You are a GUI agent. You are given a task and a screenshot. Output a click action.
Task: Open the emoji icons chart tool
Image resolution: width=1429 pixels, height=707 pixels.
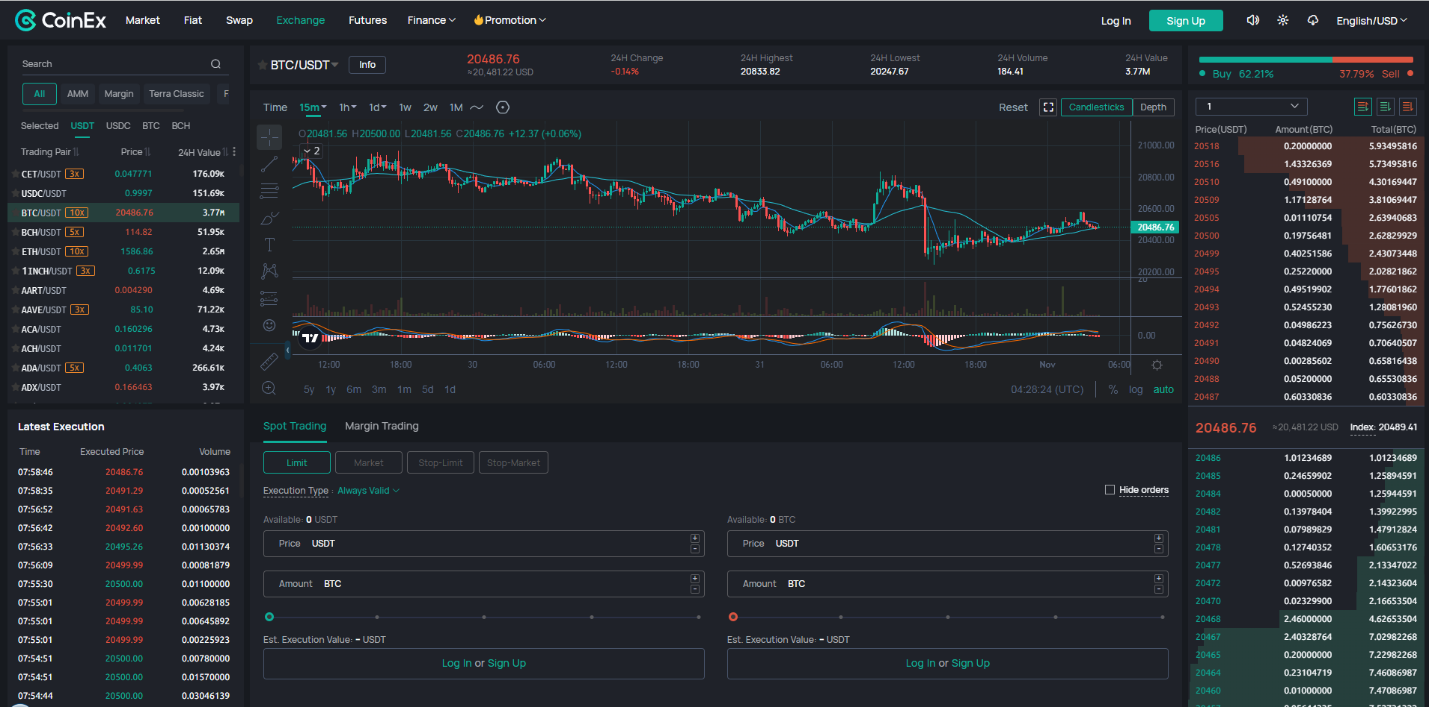pos(269,325)
